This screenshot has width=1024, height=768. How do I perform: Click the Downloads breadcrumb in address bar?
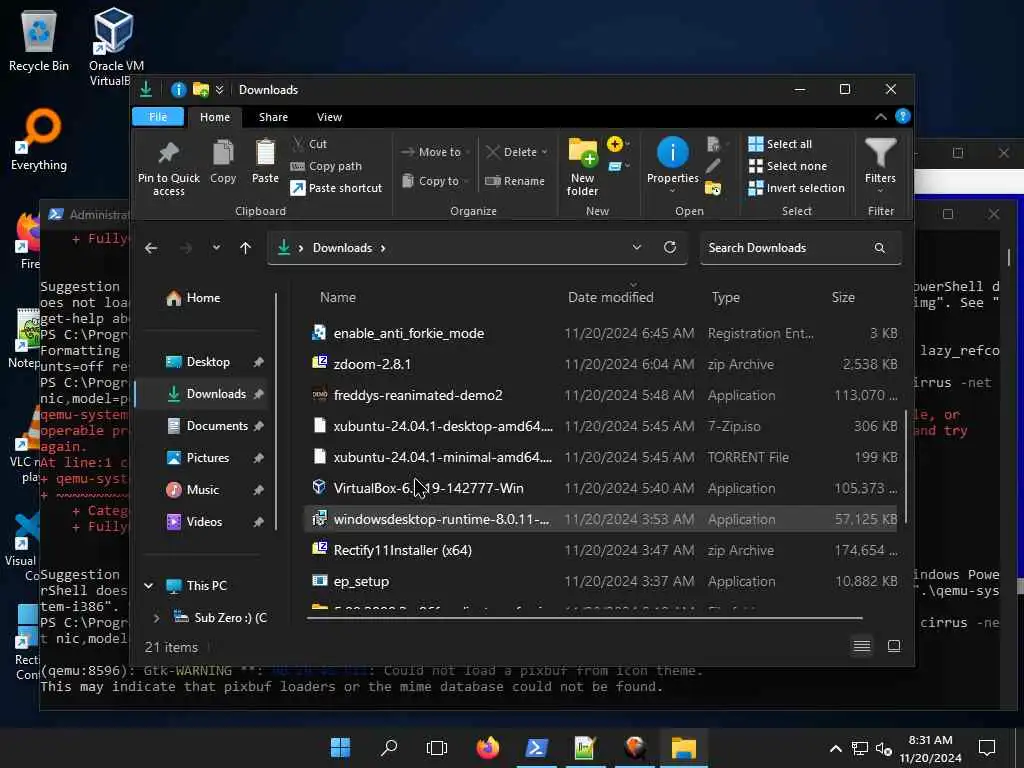(342, 248)
